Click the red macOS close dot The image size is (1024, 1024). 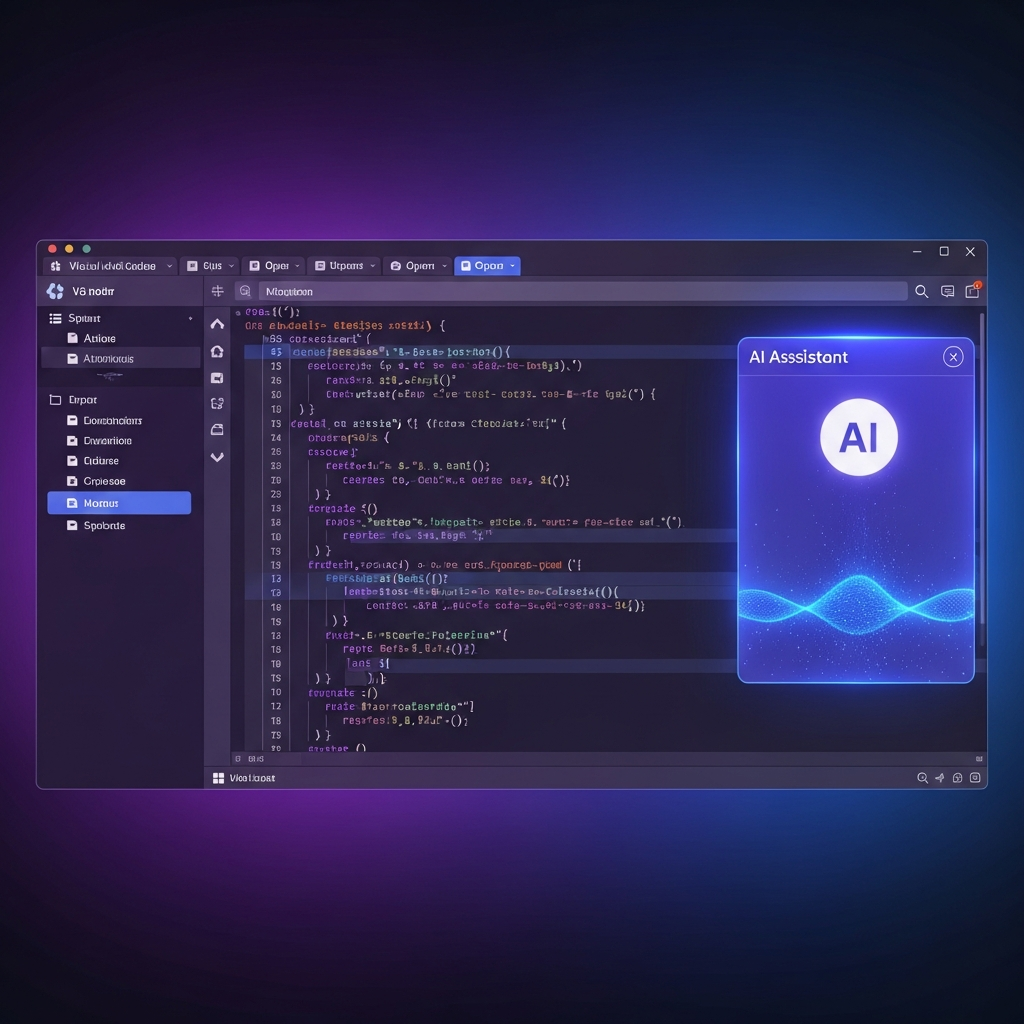(52, 249)
